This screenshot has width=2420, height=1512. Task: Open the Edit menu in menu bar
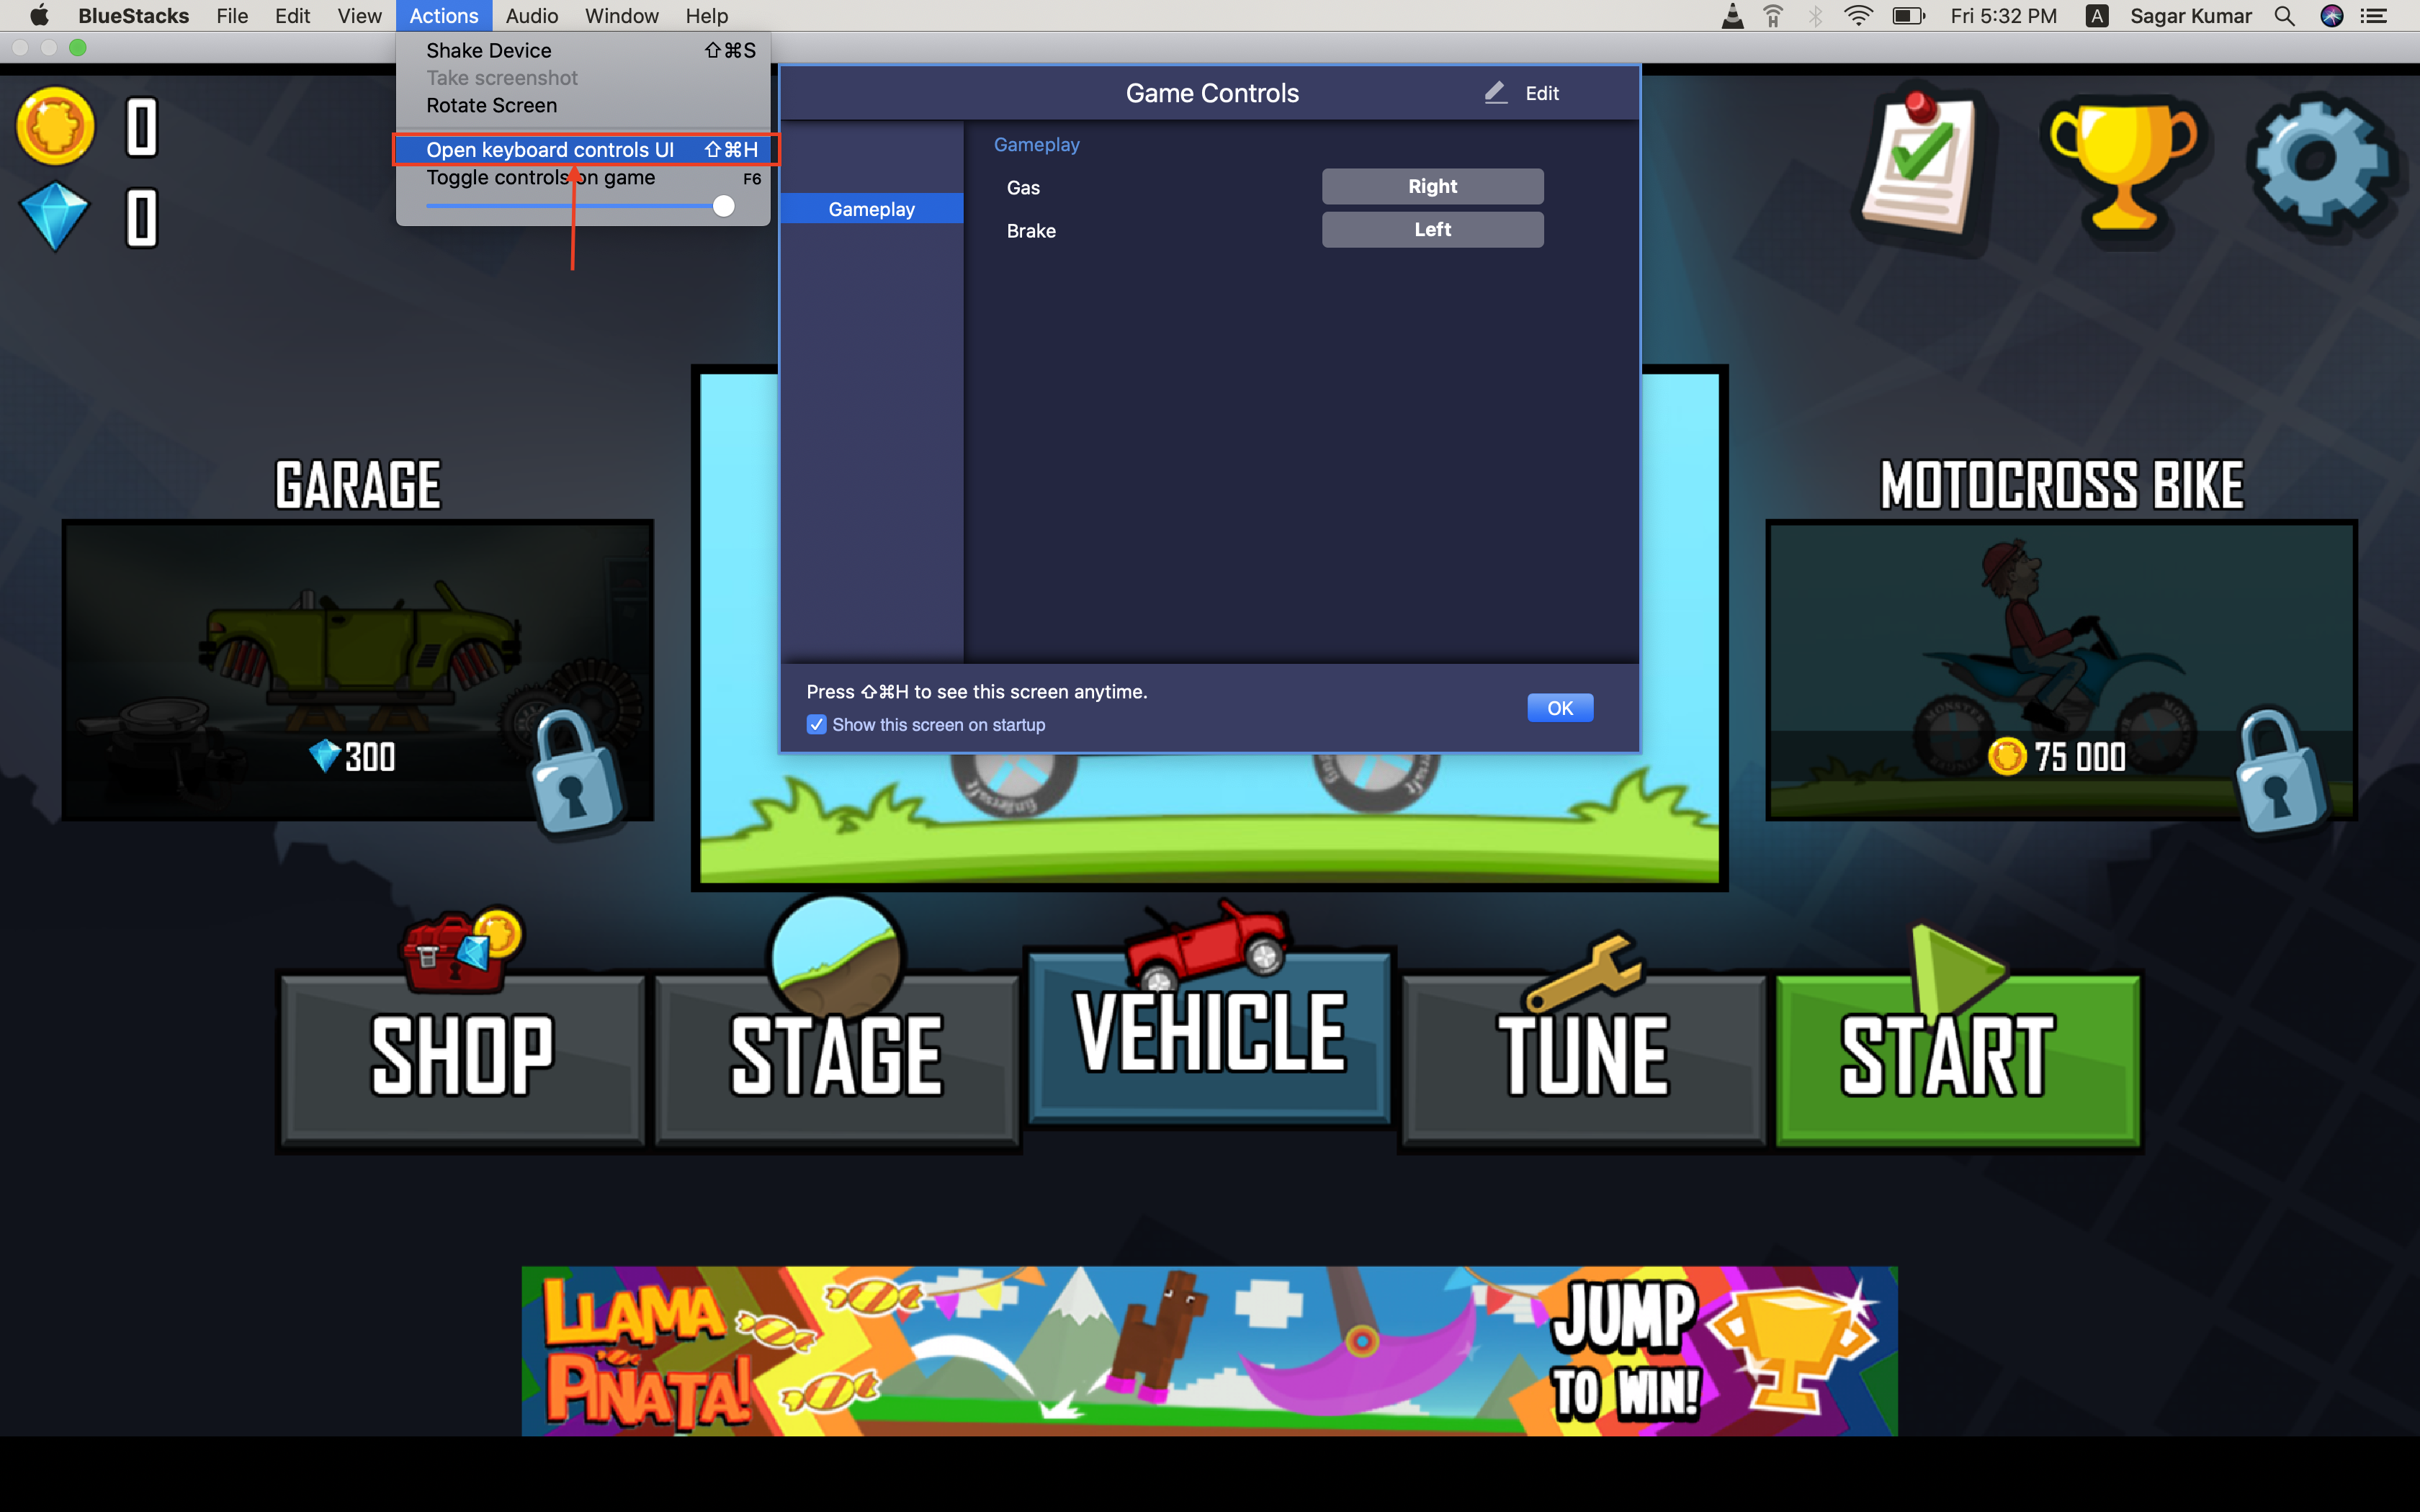pyautogui.click(x=292, y=16)
